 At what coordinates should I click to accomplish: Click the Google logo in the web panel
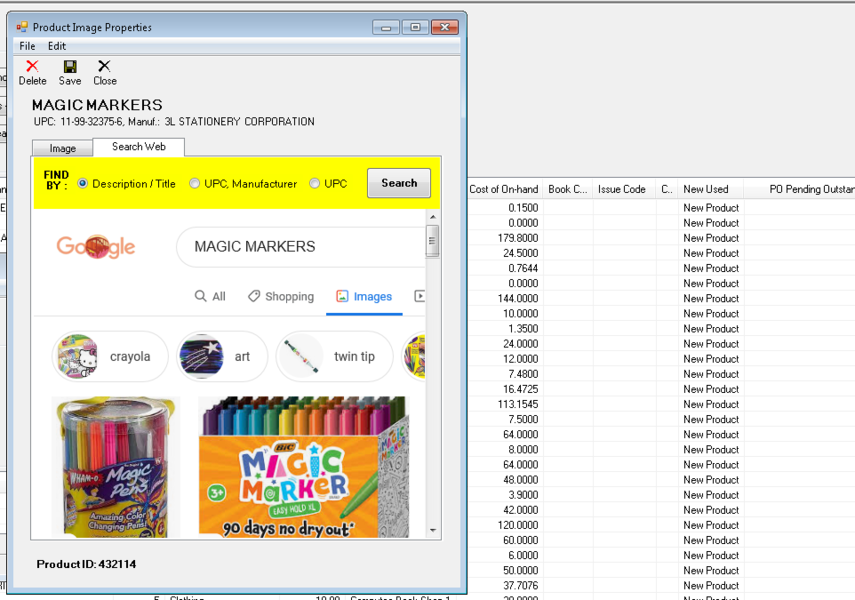(x=96, y=247)
